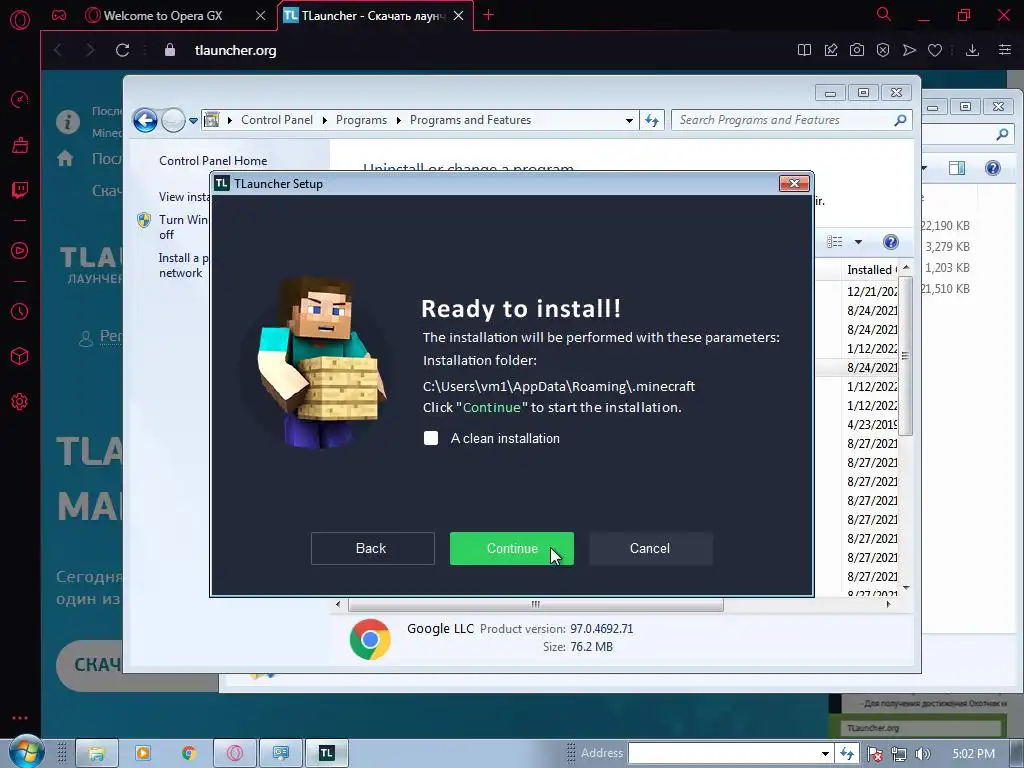1024x768 pixels.
Task: Click the site lock security icon
Action: pos(170,50)
